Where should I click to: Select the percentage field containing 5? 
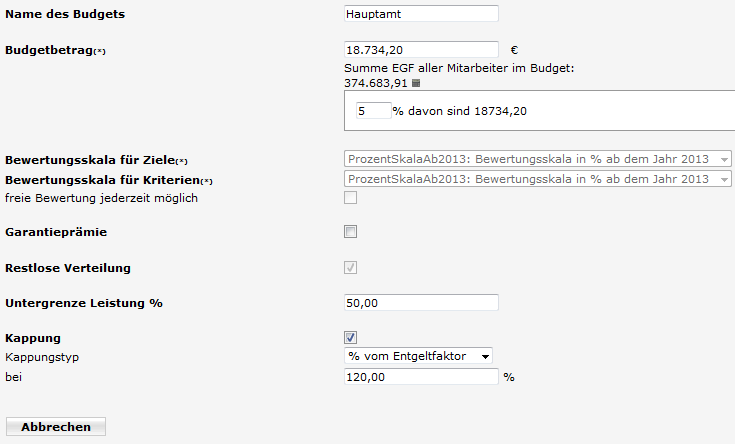pos(373,111)
